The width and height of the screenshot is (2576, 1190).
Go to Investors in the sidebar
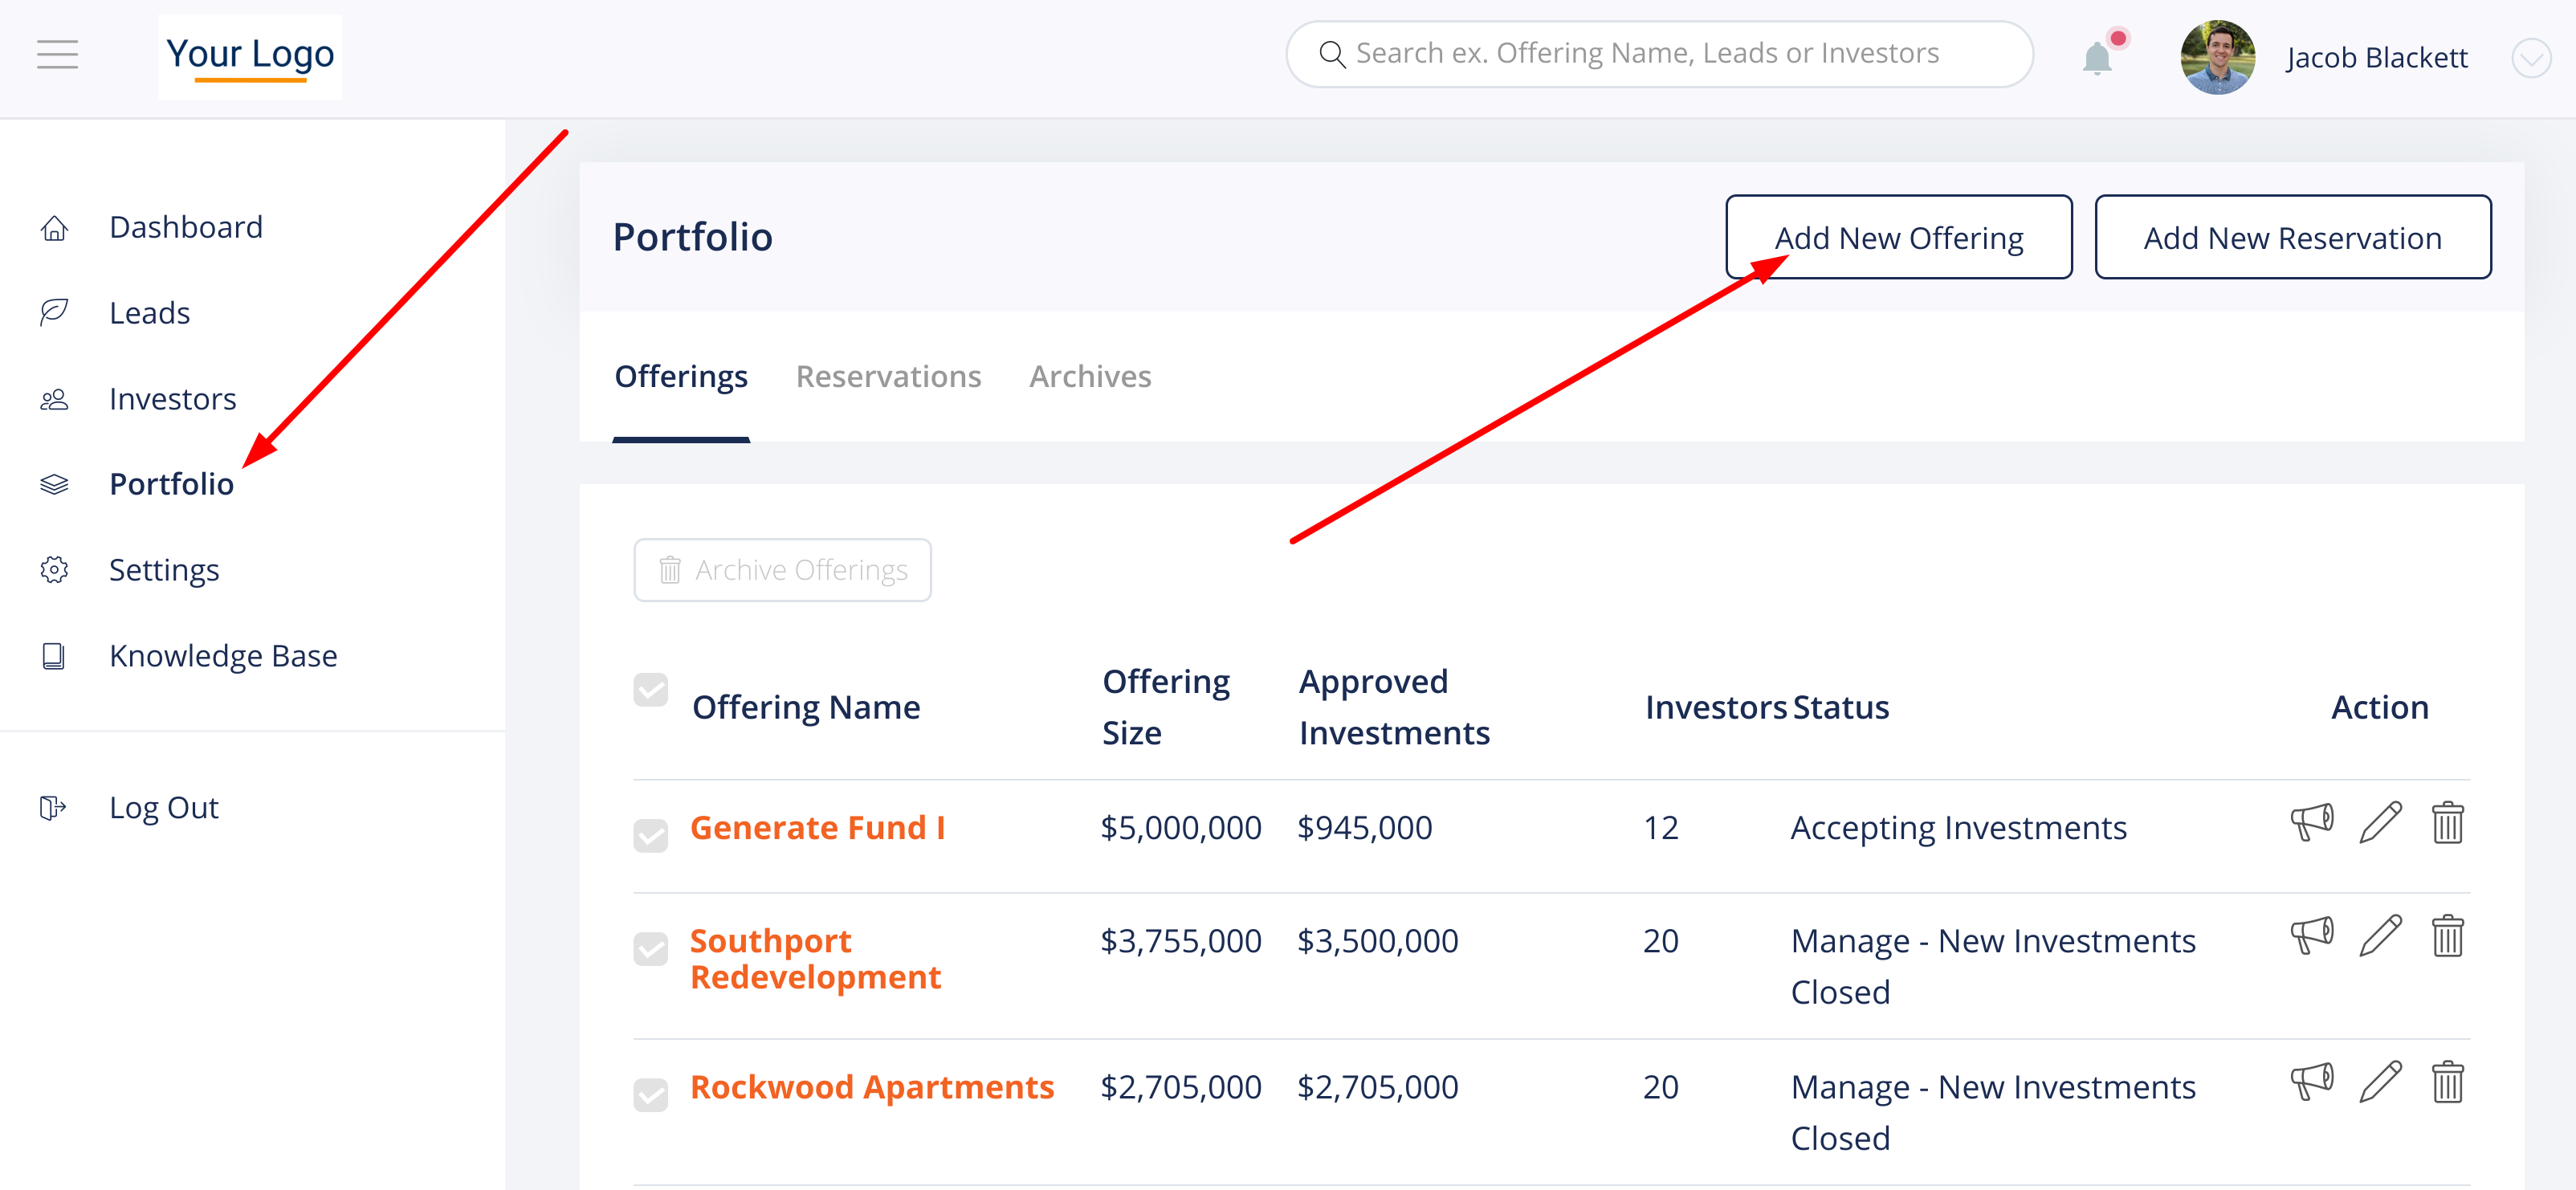click(172, 399)
